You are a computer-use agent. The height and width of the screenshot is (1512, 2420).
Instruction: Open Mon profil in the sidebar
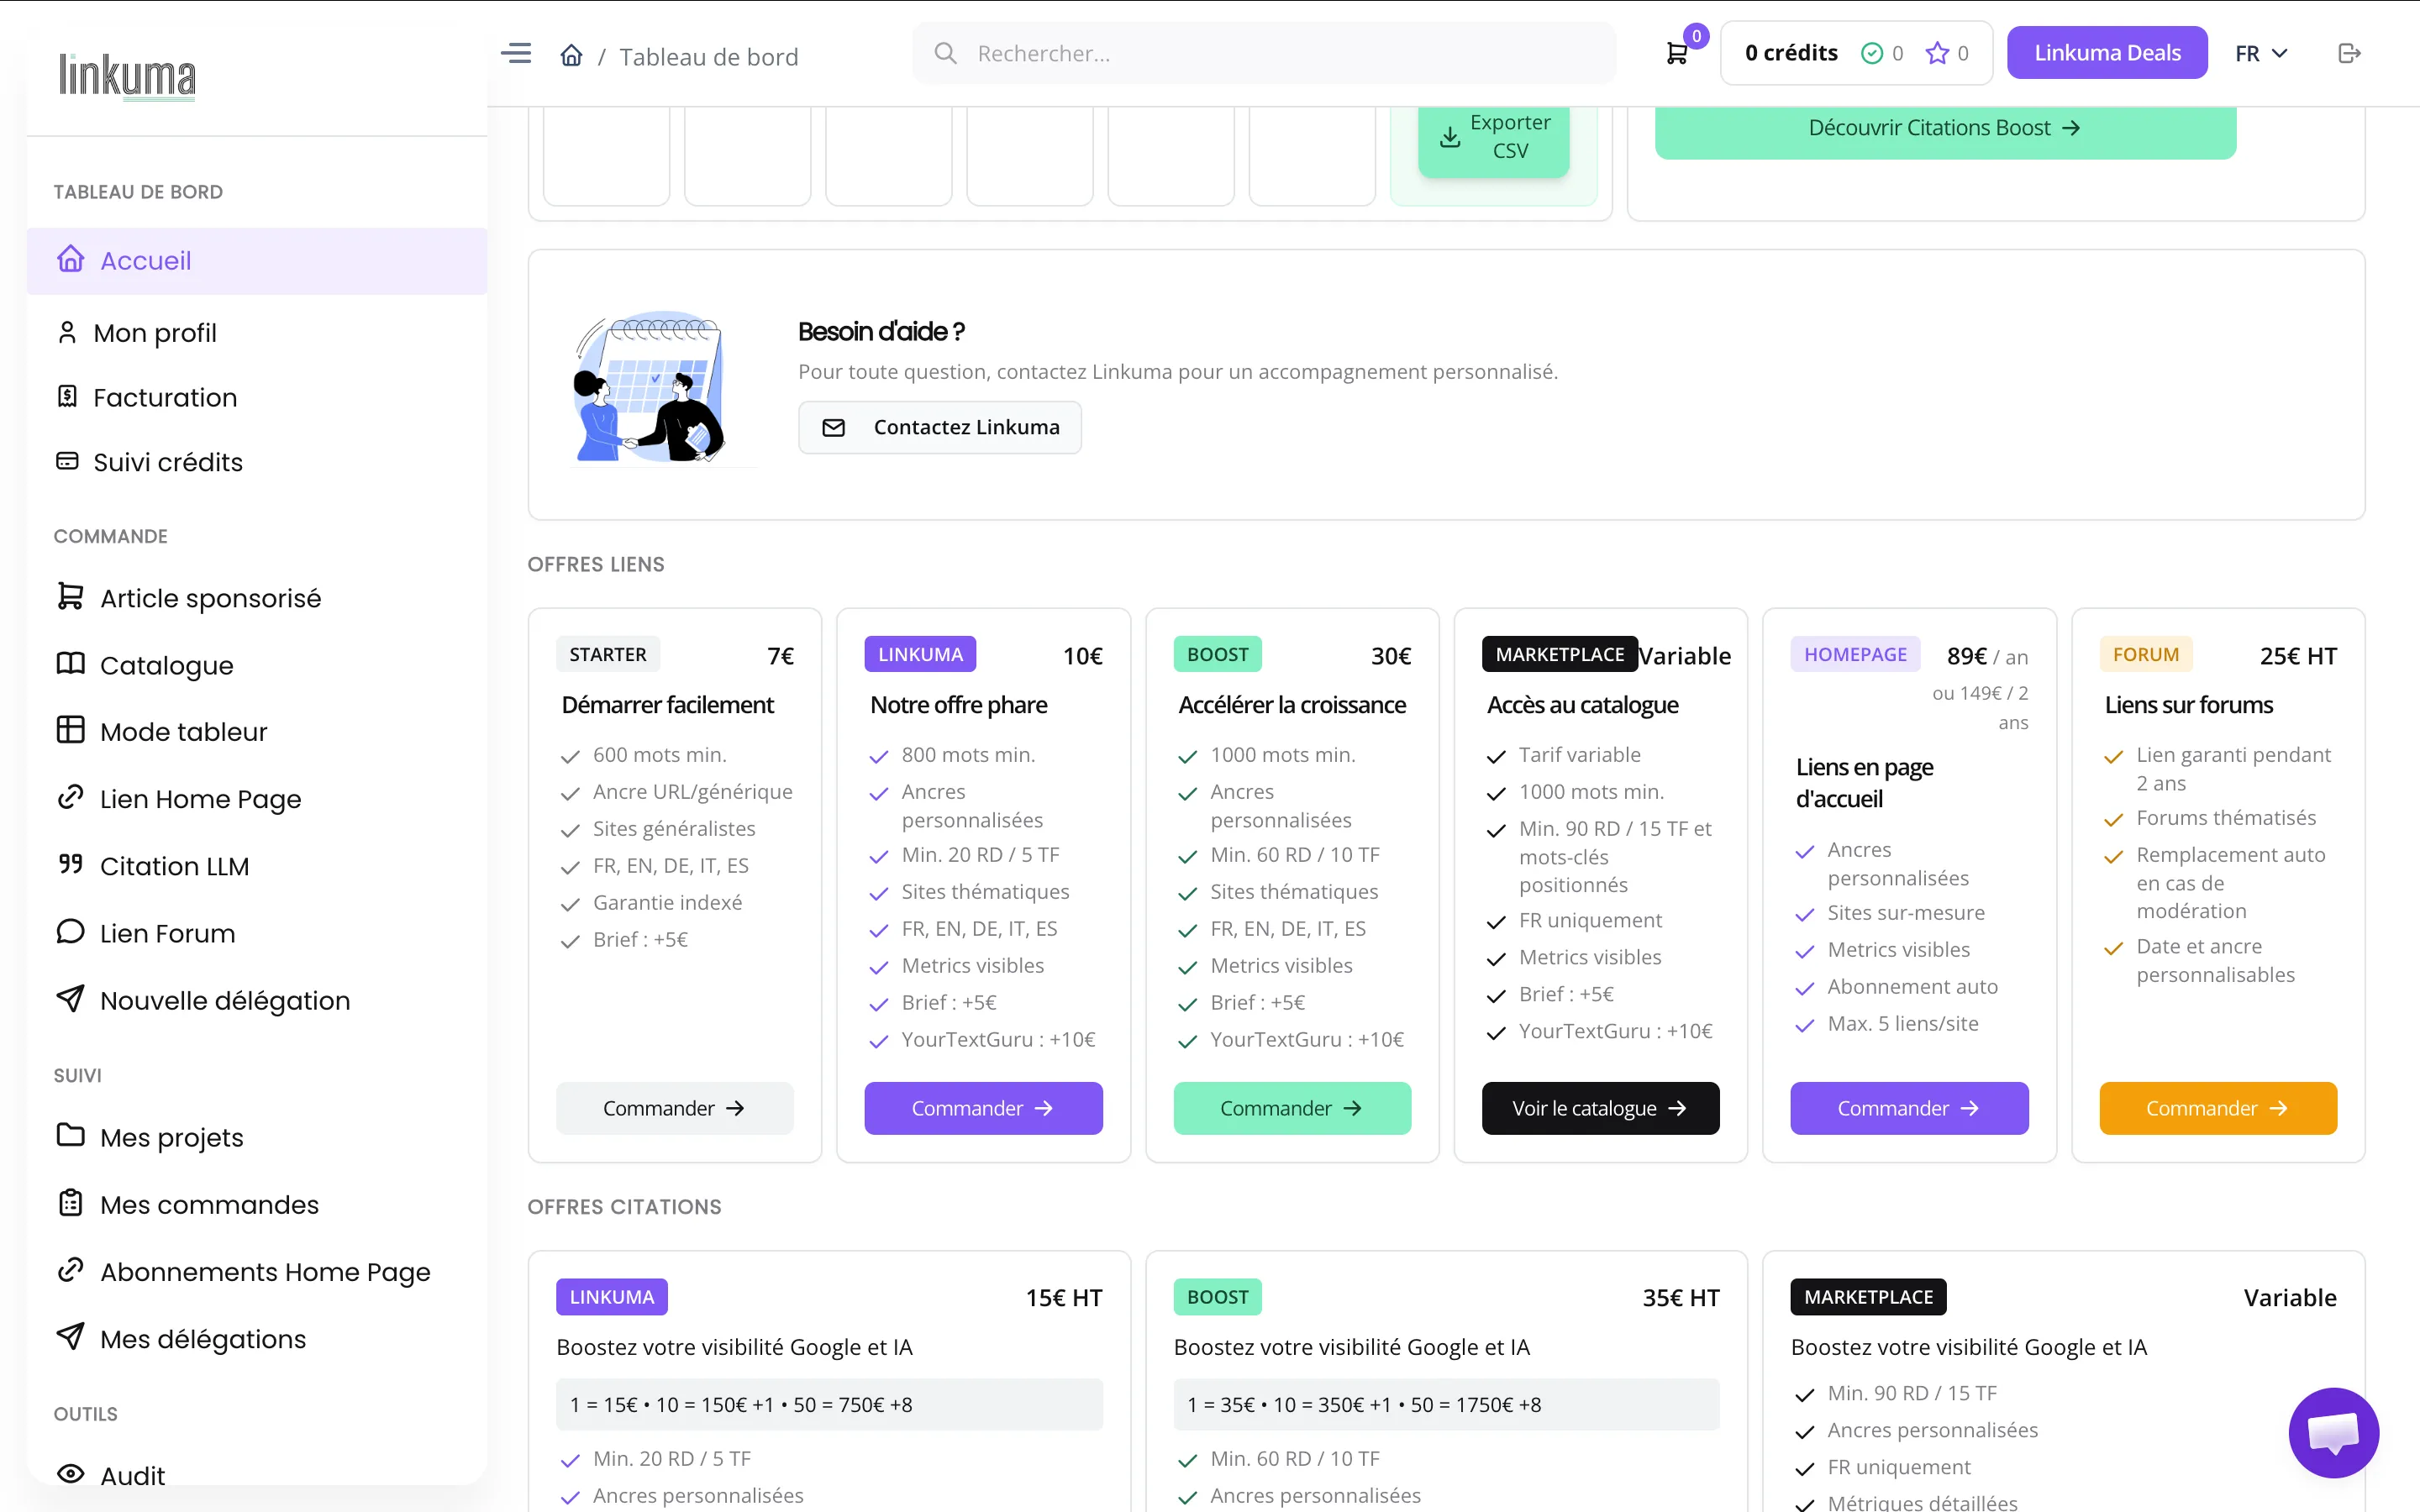point(257,333)
